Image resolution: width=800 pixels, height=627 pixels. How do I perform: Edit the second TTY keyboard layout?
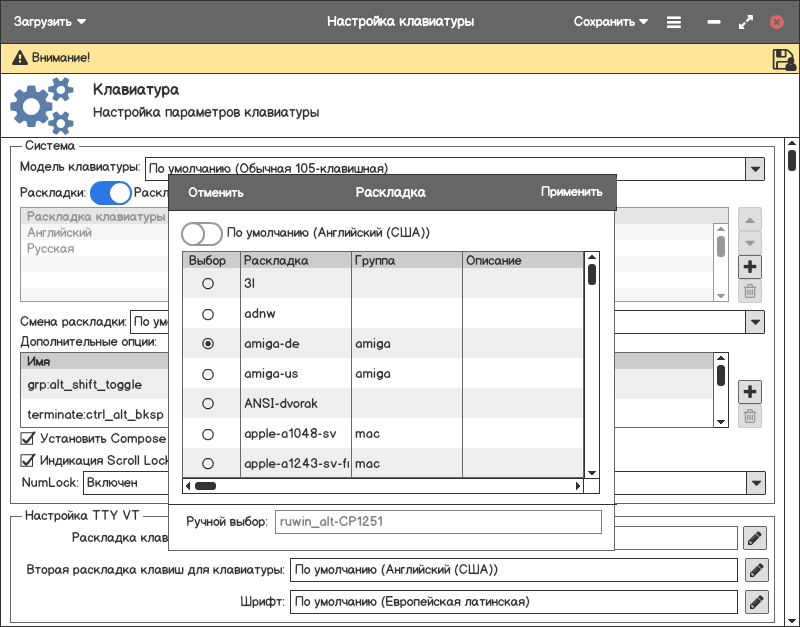pos(755,570)
